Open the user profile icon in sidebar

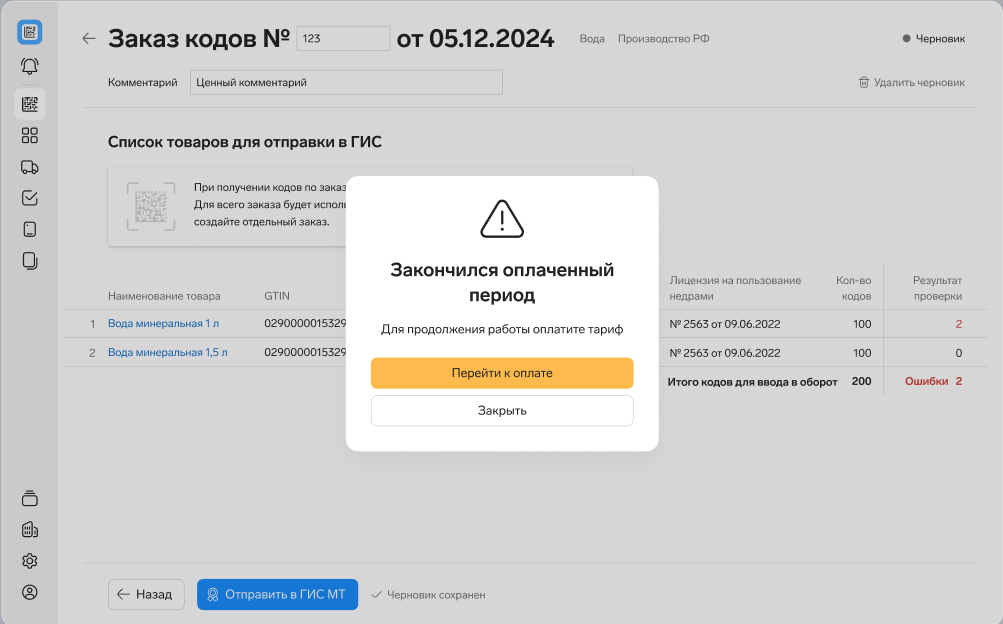point(30,592)
